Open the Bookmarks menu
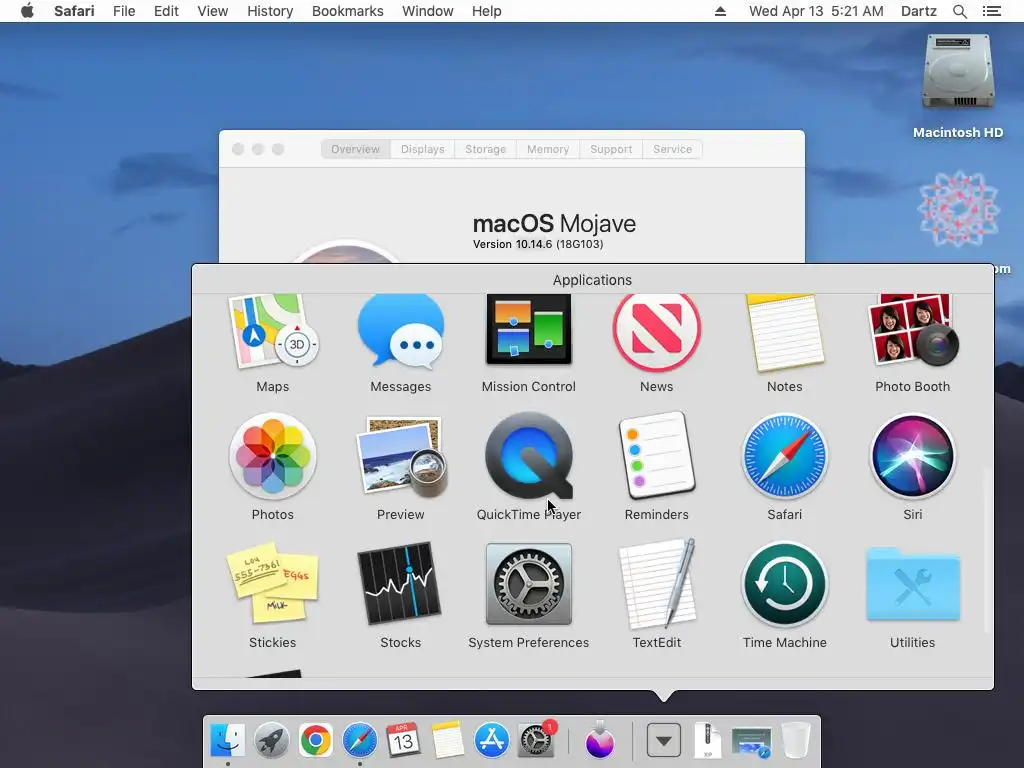1024x768 pixels. pos(347,11)
